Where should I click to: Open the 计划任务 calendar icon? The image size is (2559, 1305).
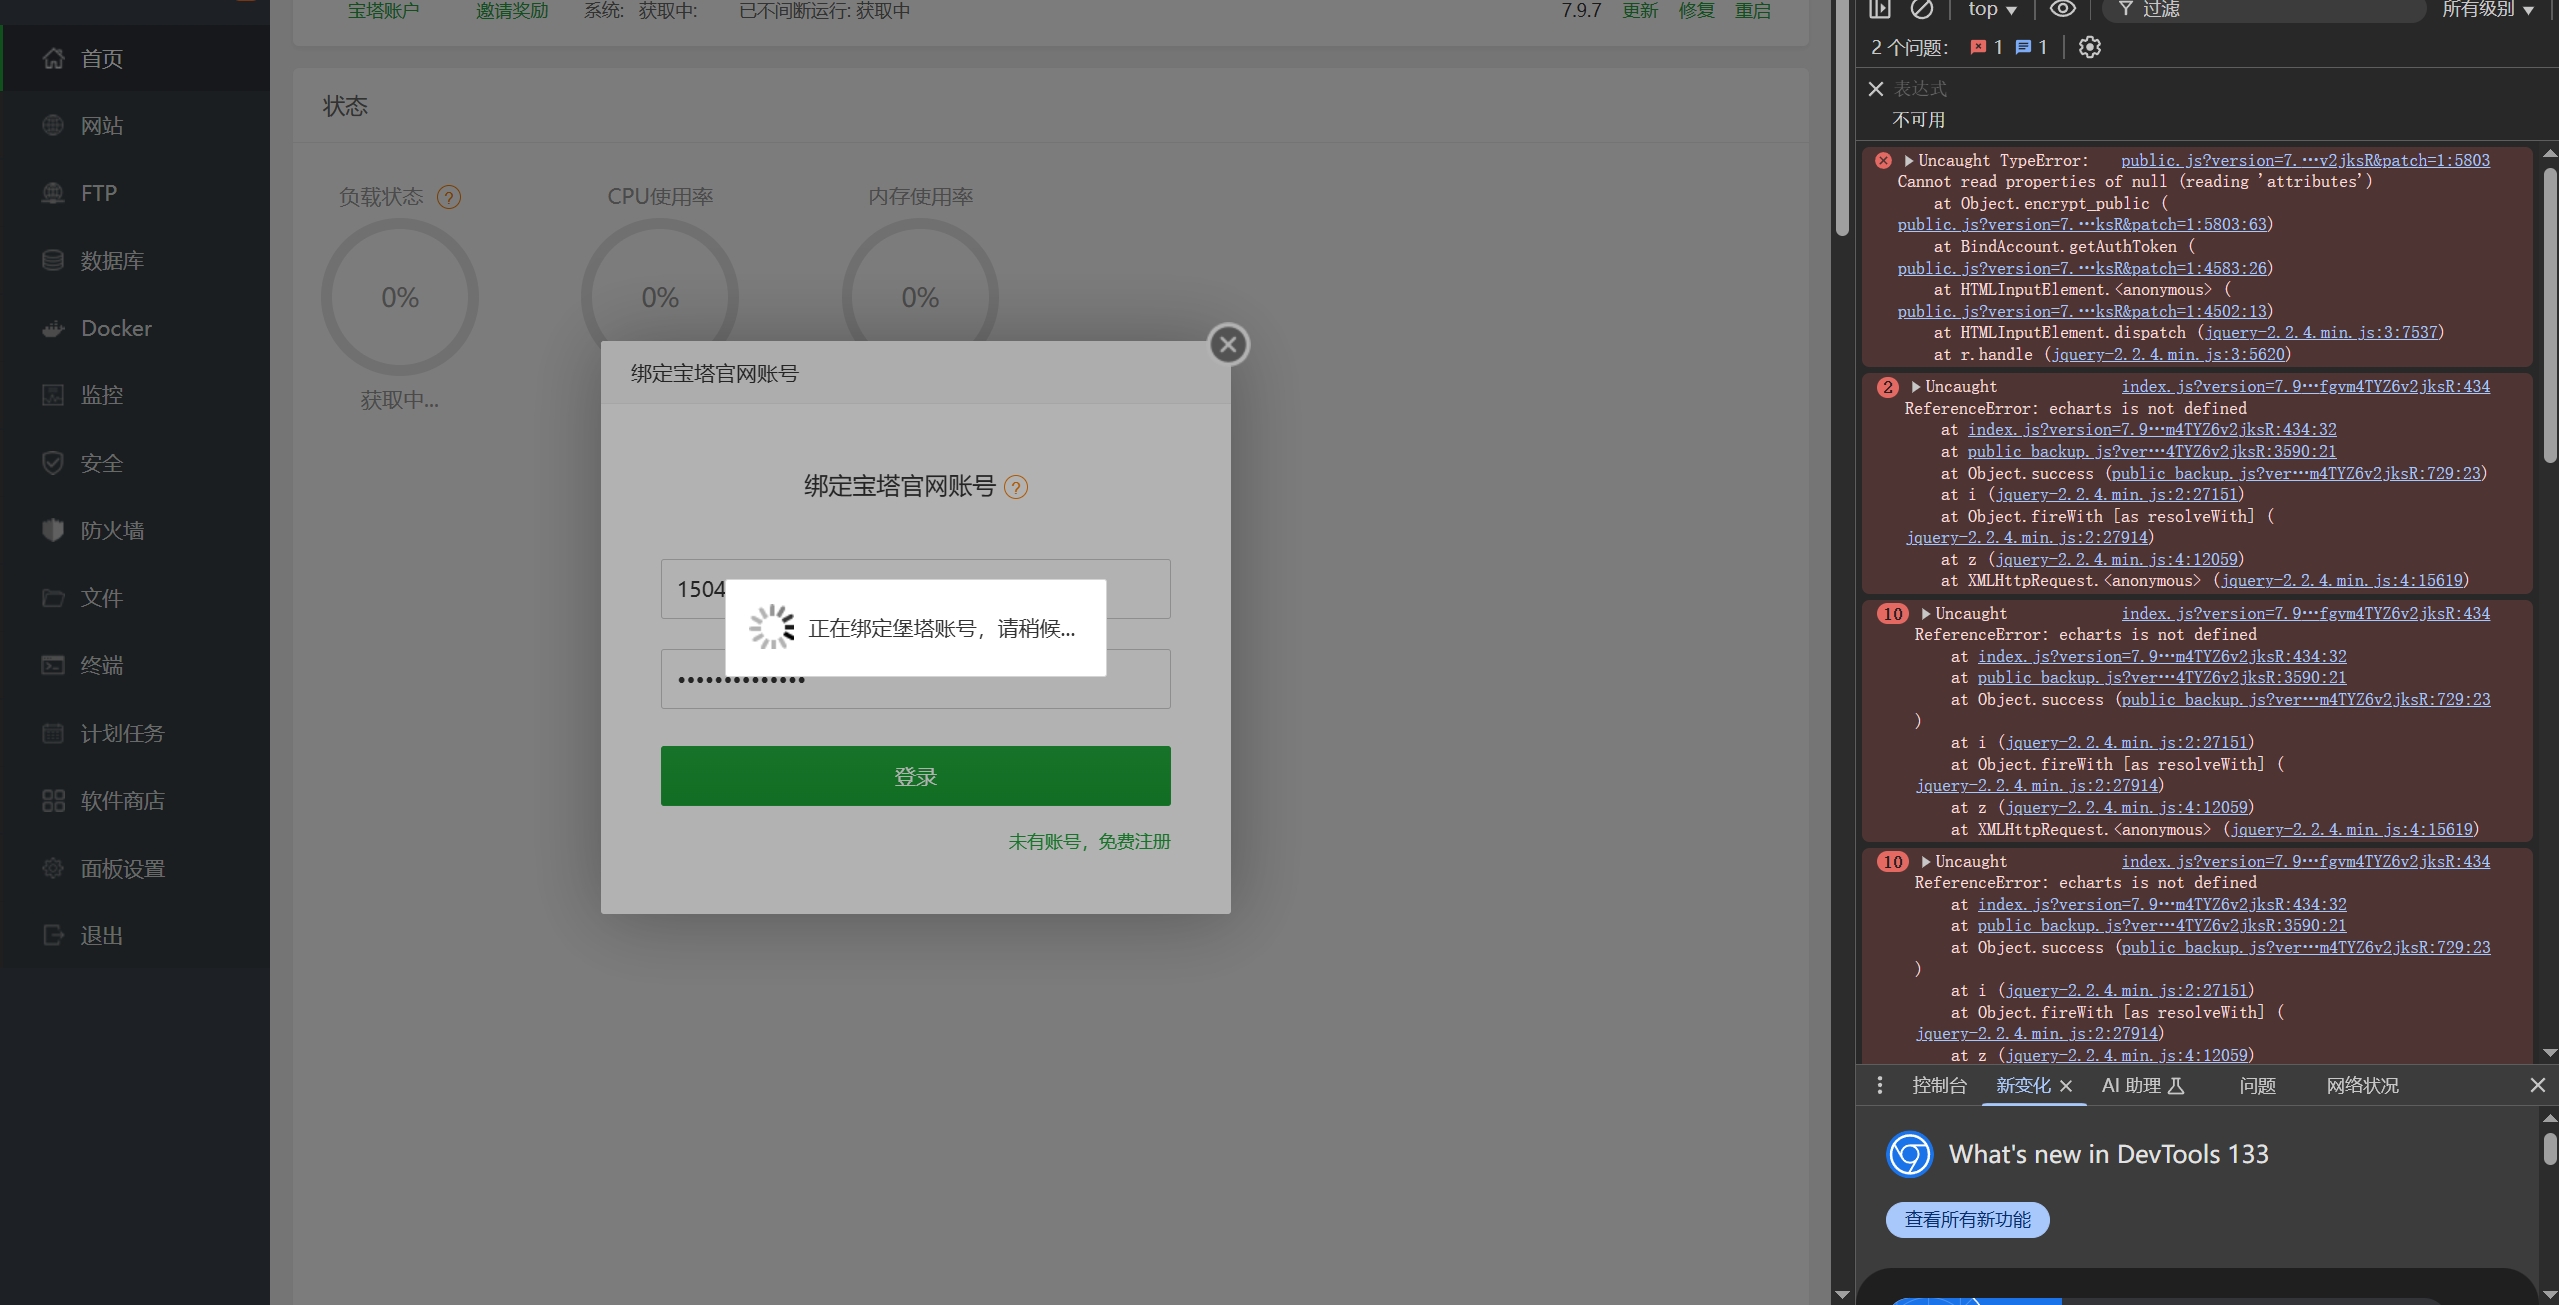pyautogui.click(x=53, y=733)
